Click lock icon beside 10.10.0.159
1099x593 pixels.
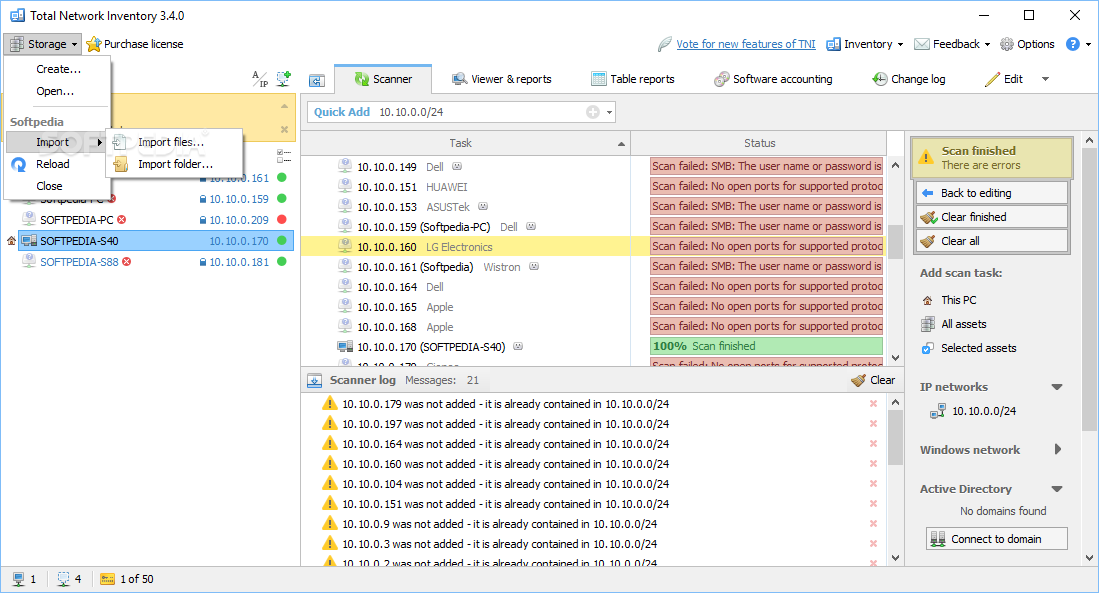[203, 199]
